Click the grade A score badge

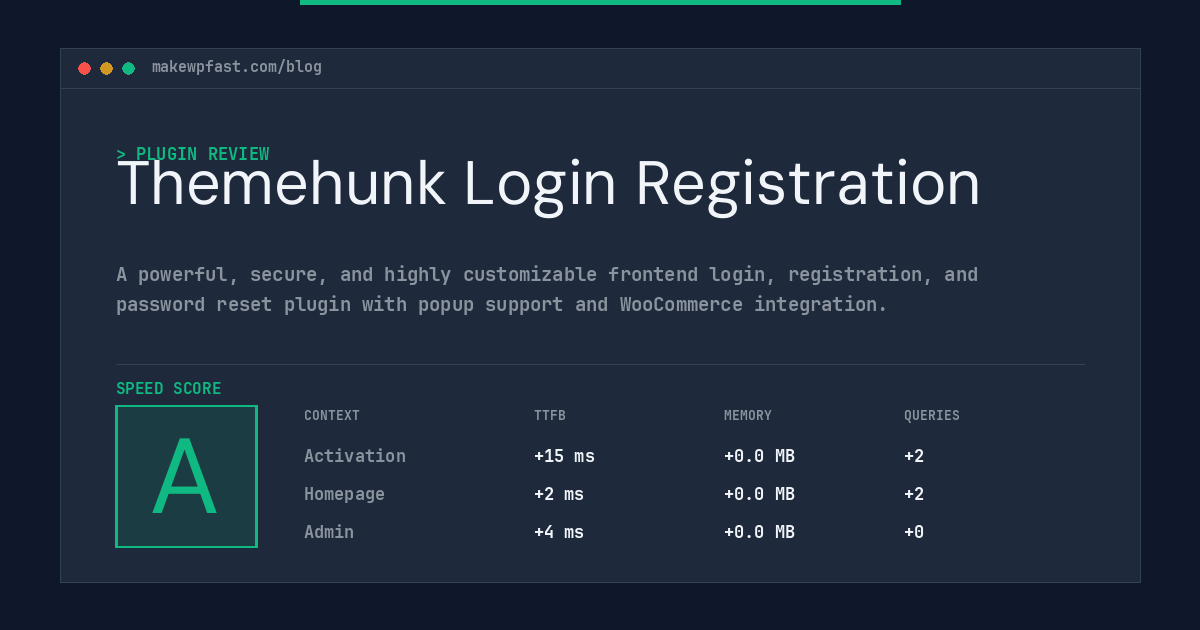pos(186,476)
